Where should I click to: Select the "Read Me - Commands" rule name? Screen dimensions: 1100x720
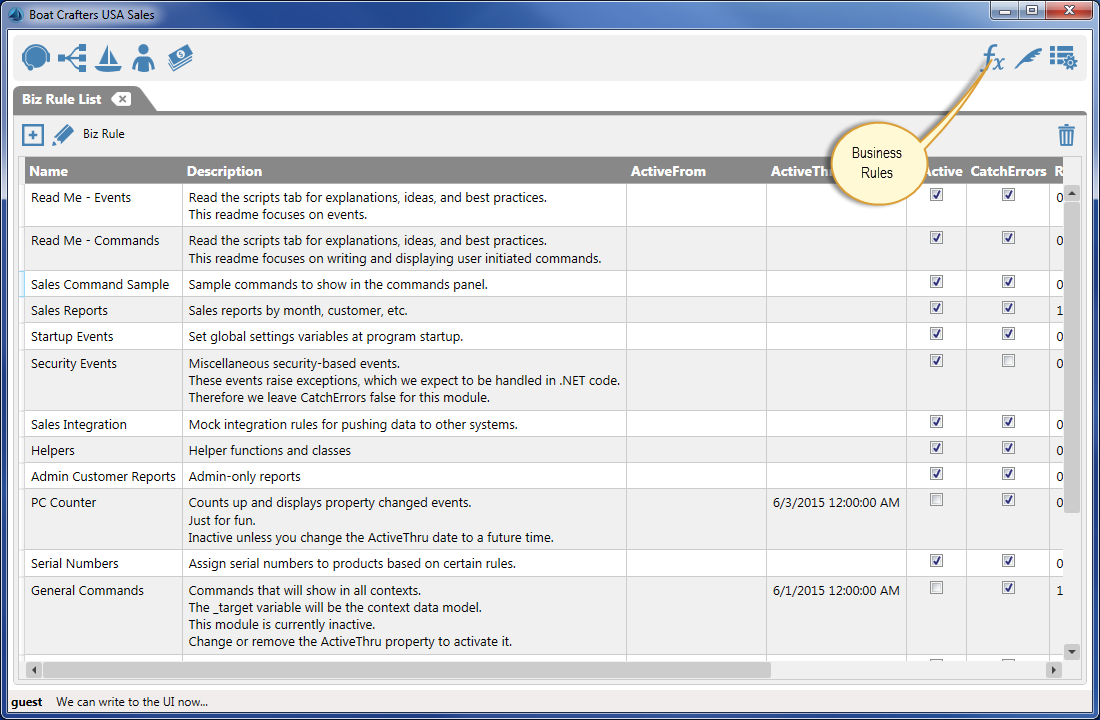95,241
